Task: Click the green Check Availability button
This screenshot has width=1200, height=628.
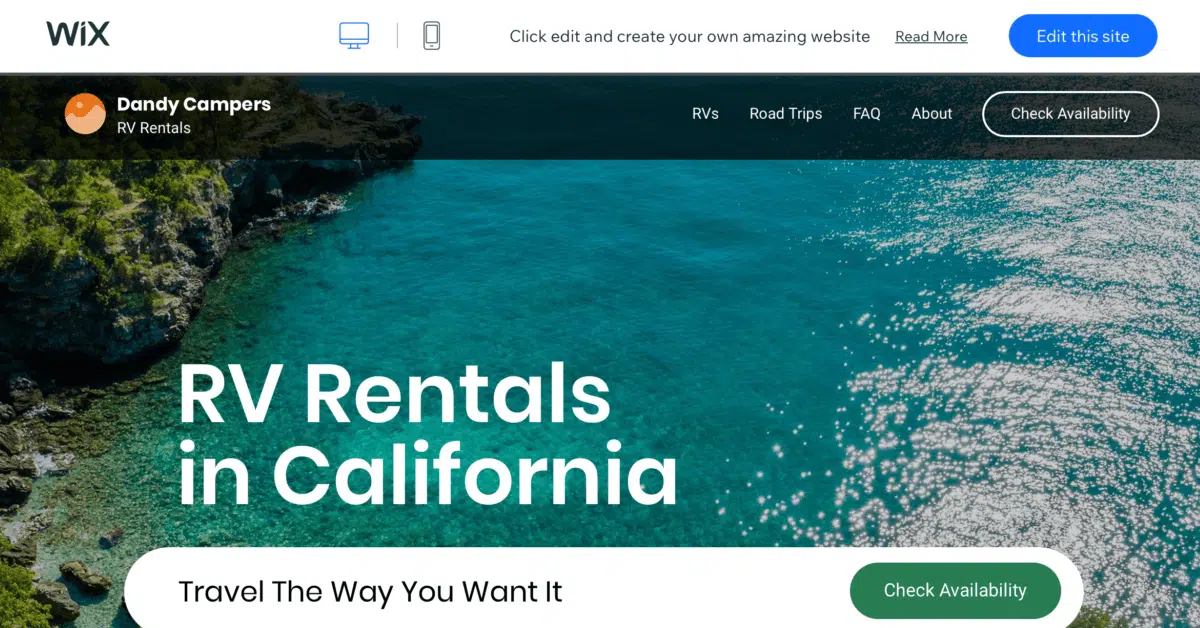Action: pos(955,590)
